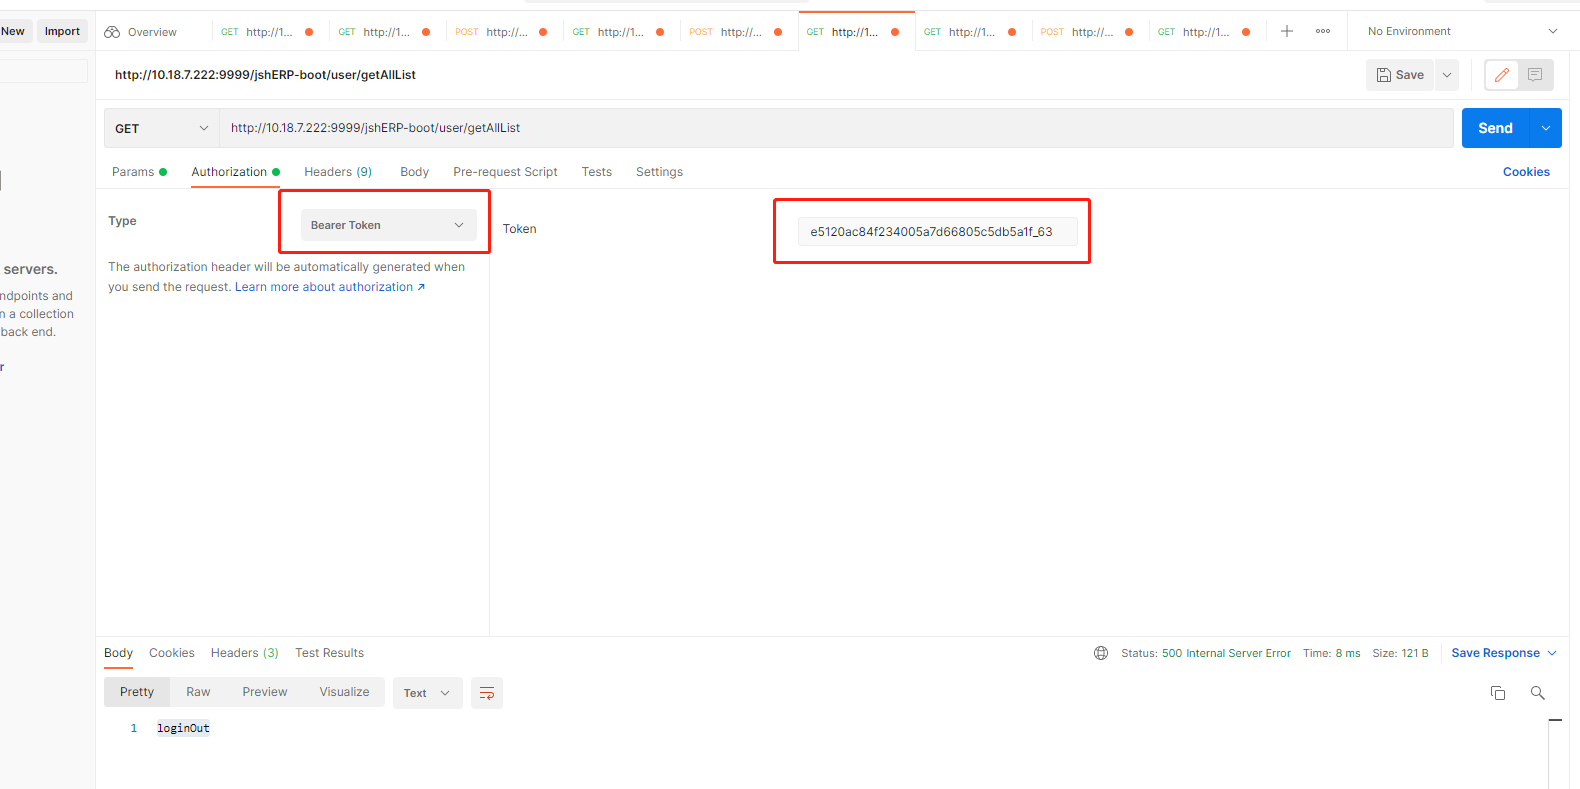Click the Overview tab icon

click(112, 32)
